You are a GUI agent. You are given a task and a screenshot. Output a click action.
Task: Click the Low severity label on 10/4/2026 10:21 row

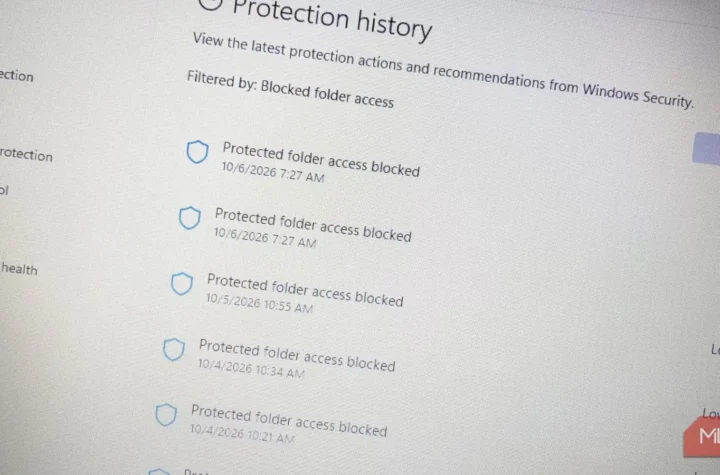711,414
